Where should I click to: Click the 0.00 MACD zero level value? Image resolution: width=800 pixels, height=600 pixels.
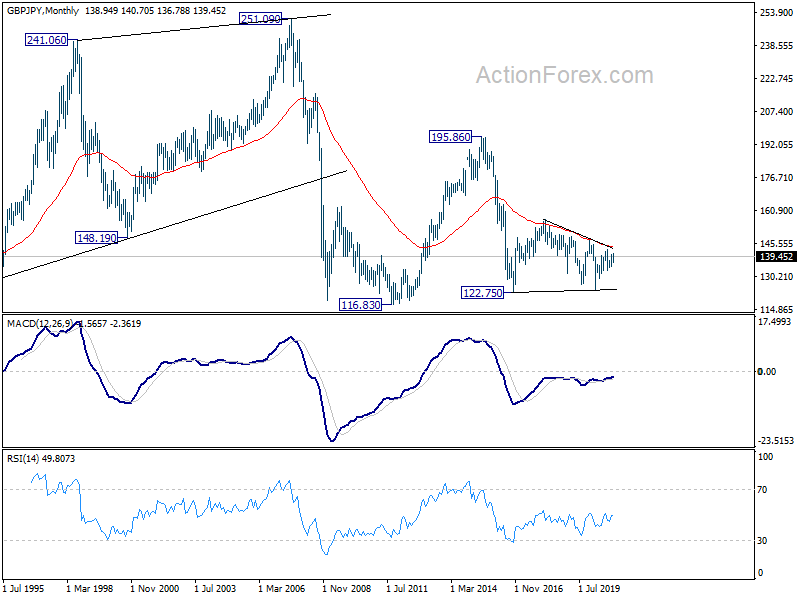(x=767, y=371)
